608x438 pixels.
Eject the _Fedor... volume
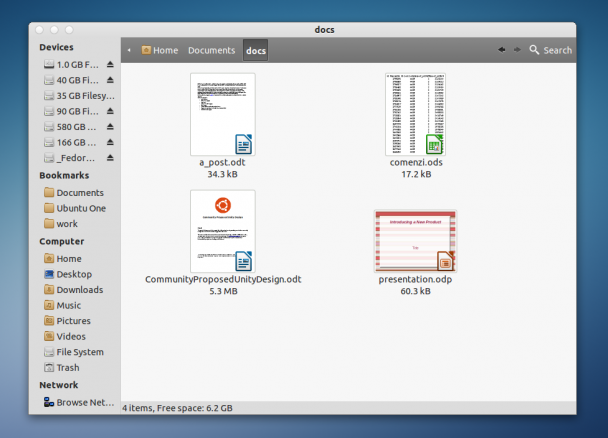[110, 158]
